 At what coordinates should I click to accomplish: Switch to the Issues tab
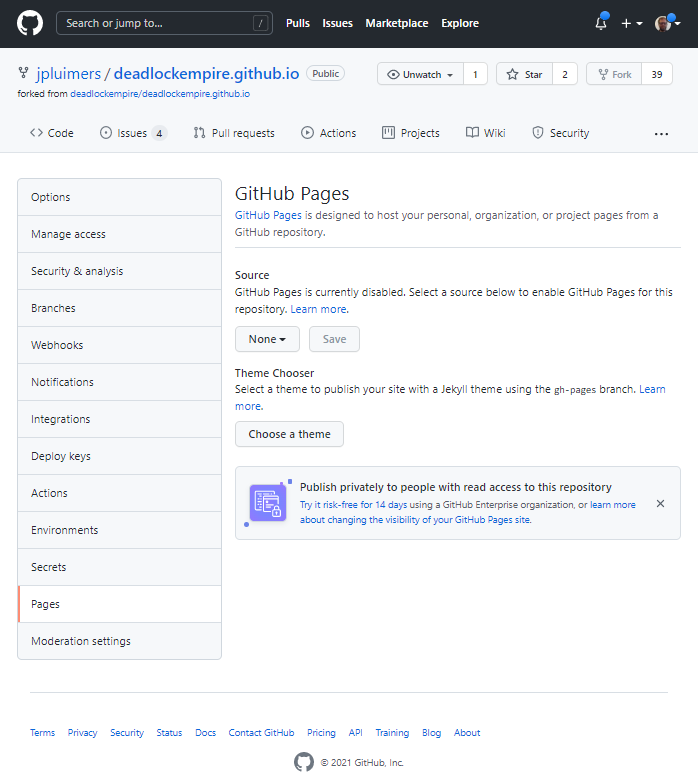coord(132,133)
